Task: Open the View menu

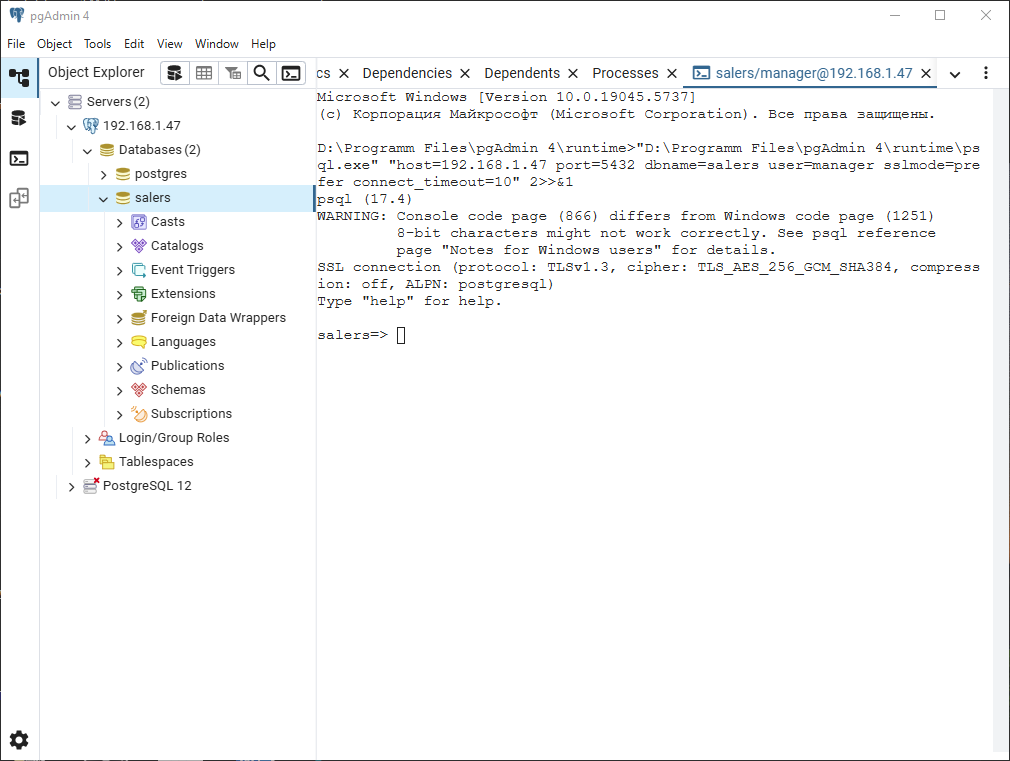Action: (169, 44)
